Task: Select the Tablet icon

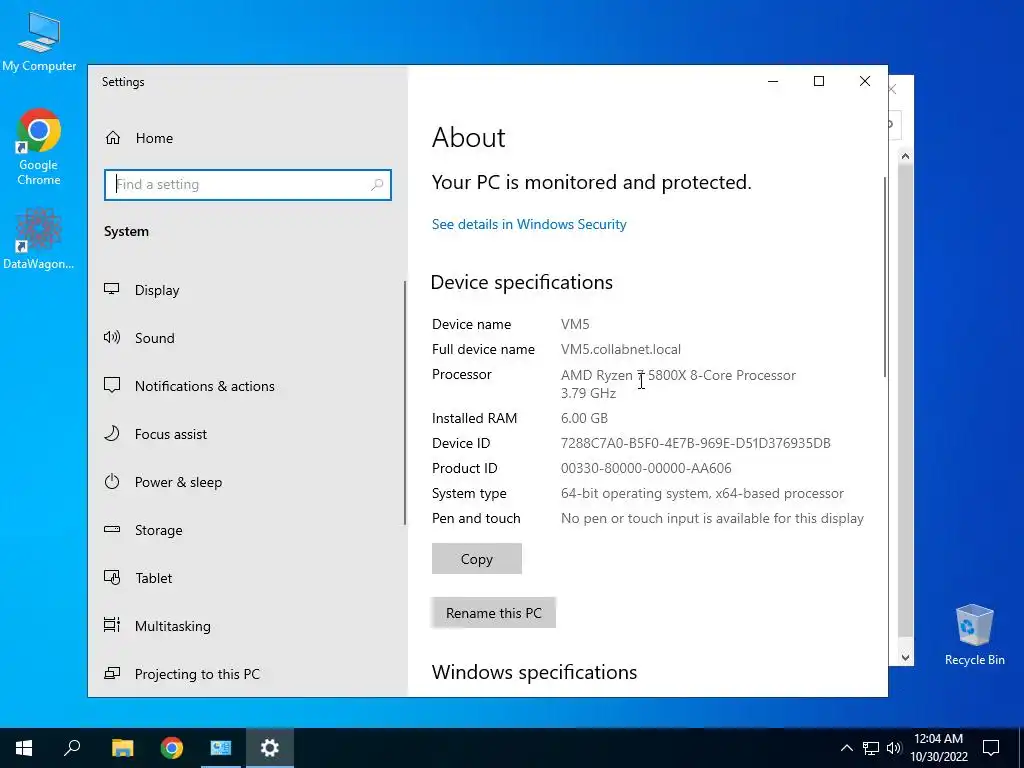Action: coord(112,578)
